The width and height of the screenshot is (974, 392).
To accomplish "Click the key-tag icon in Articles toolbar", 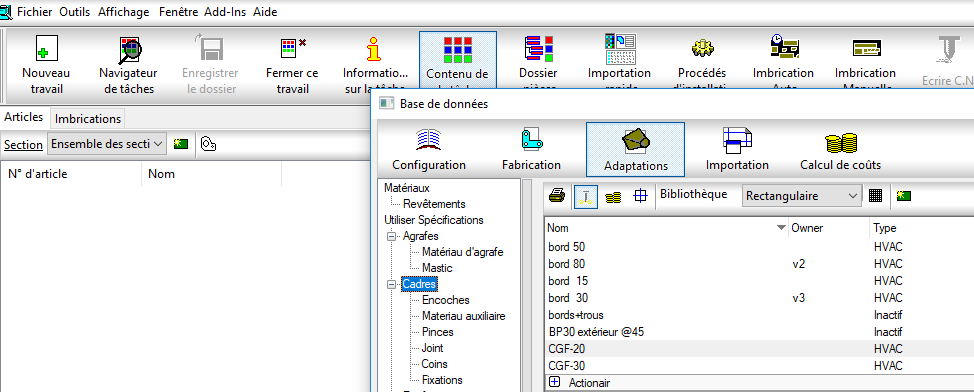I will pos(209,144).
